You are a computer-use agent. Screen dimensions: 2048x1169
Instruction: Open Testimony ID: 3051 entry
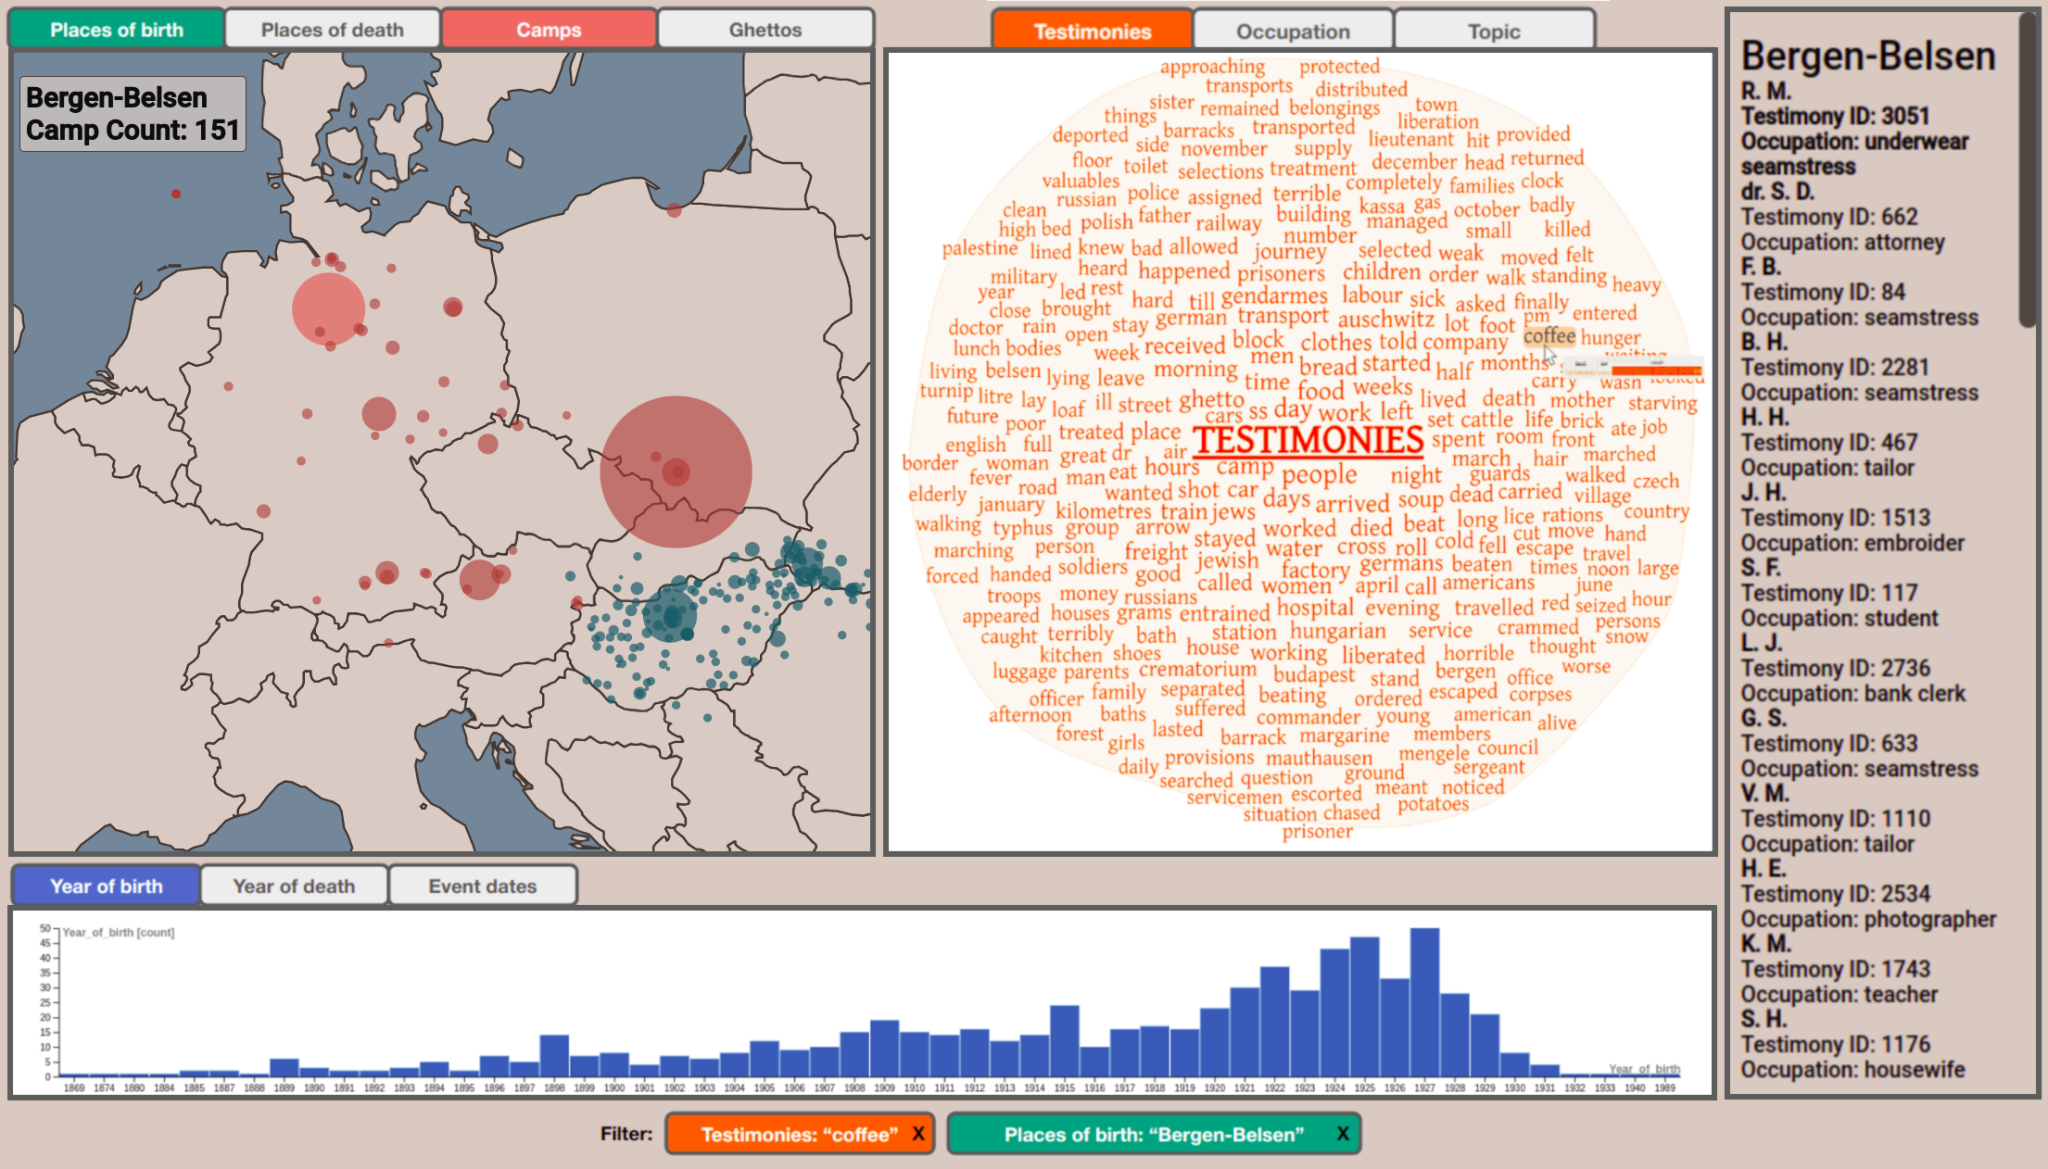point(1834,116)
